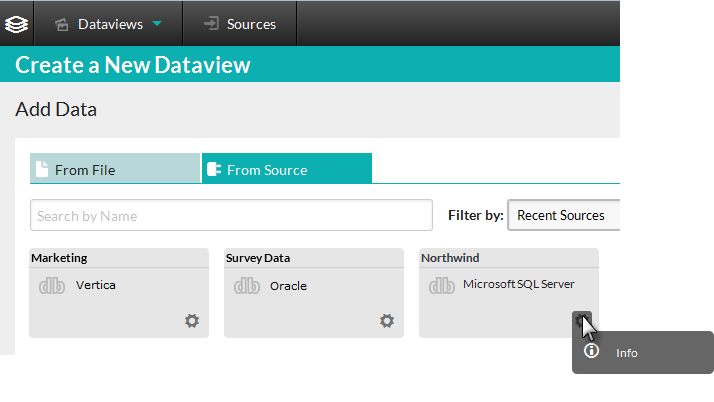Screen dimensions: 714x402
Task: Click the file icon on From File tab
Action: (42, 169)
